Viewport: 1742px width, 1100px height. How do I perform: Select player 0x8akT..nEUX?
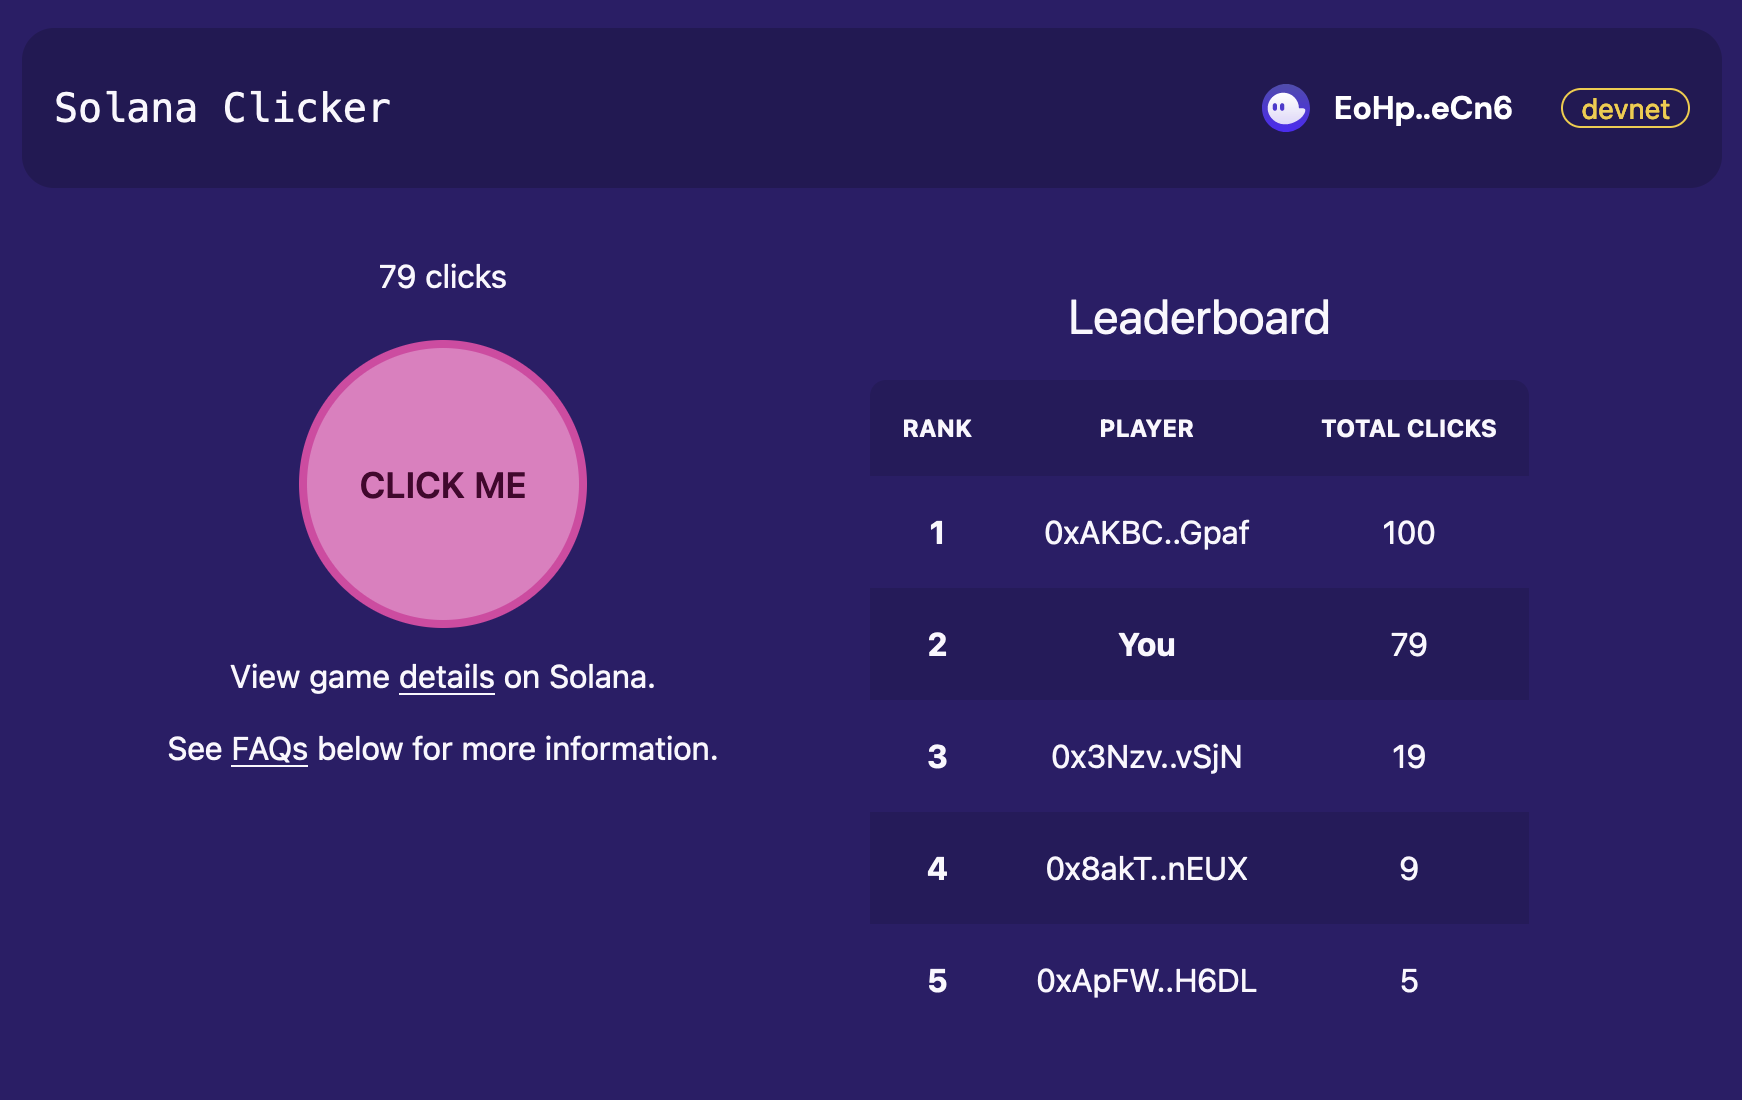[x=1147, y=869]
